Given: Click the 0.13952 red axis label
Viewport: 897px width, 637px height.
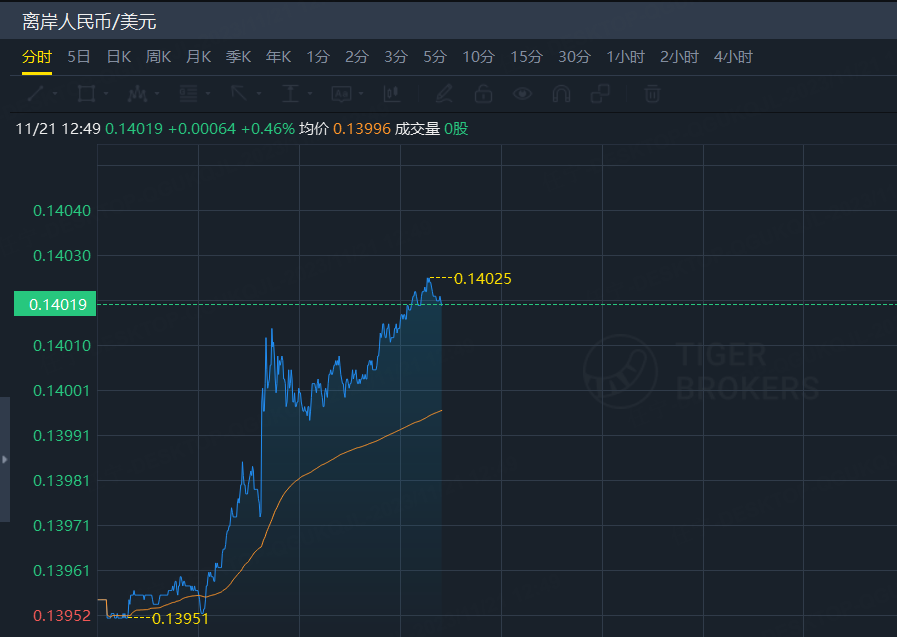Looking at the screenshot, I should coord(62,616).
